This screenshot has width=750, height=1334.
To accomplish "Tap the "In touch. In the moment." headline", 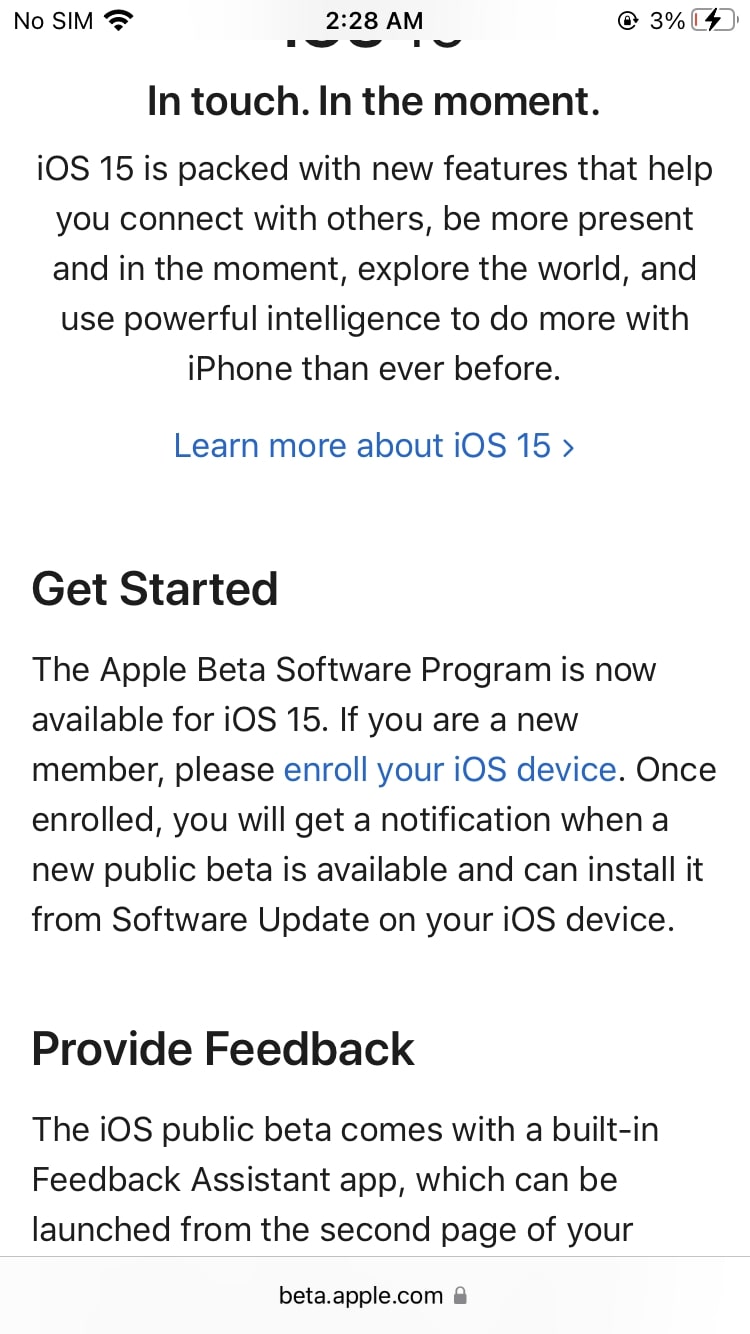I will point(374,101).
